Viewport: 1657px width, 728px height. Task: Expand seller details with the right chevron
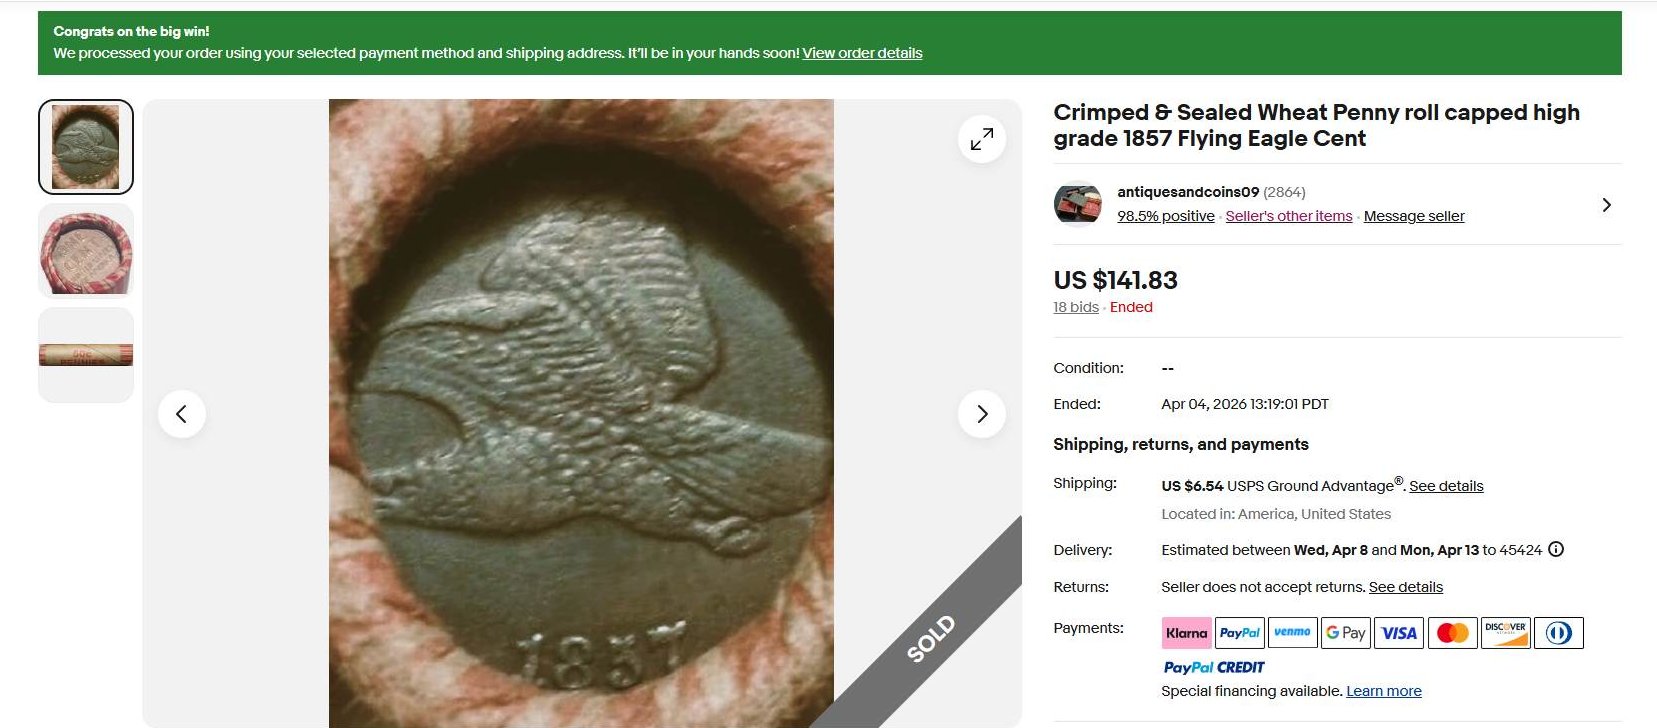tap(1607, 204)
